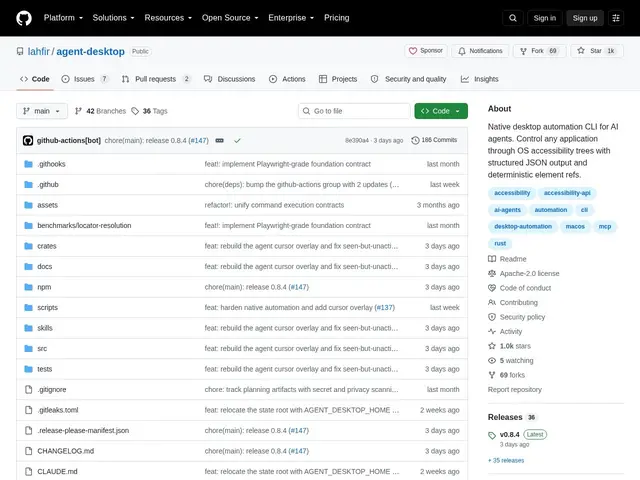This screenshot has height=480, width=640.
Task: Click the Sign up button
Action: tap(585, 18)
